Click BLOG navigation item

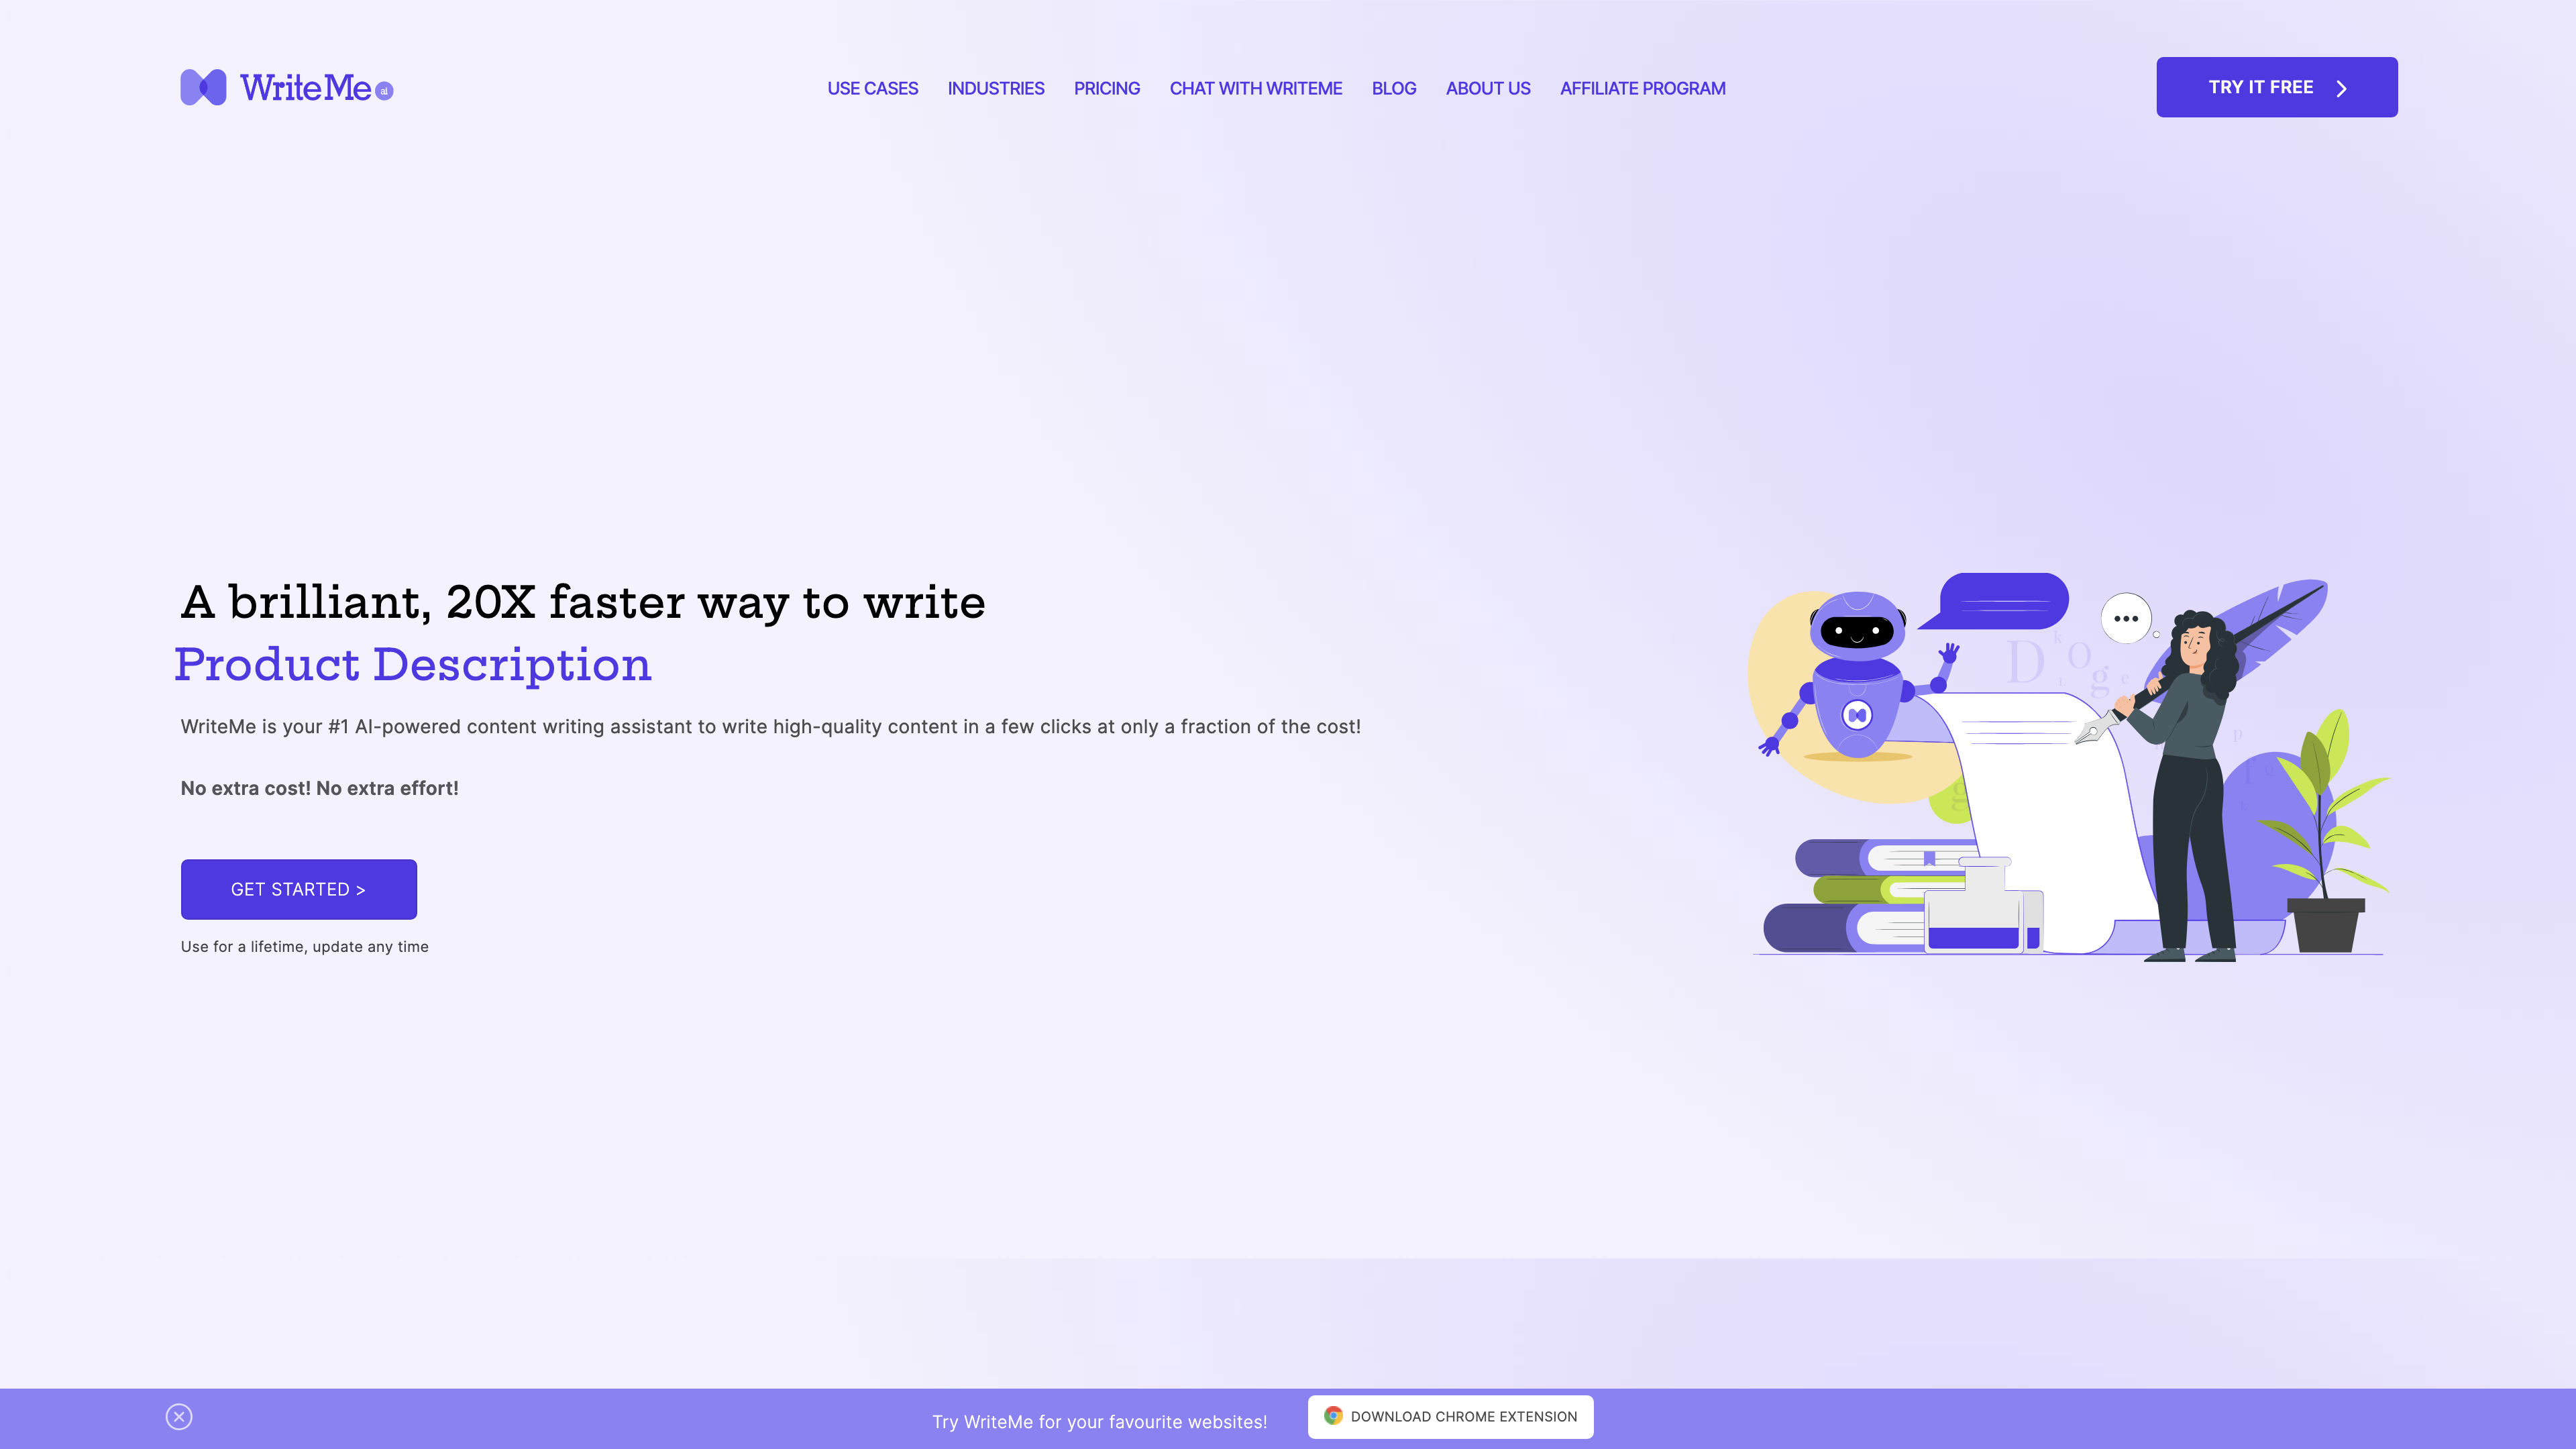point(1393,87)
